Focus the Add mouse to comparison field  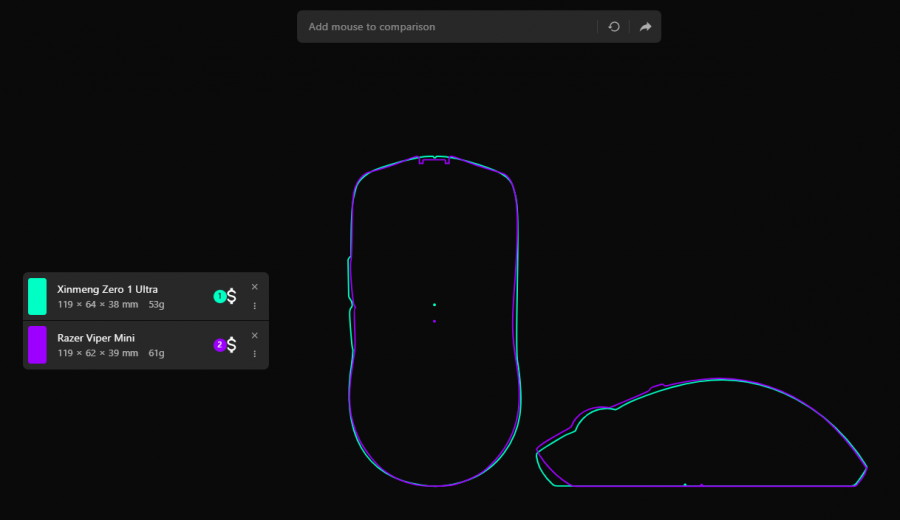click(448, 26)
